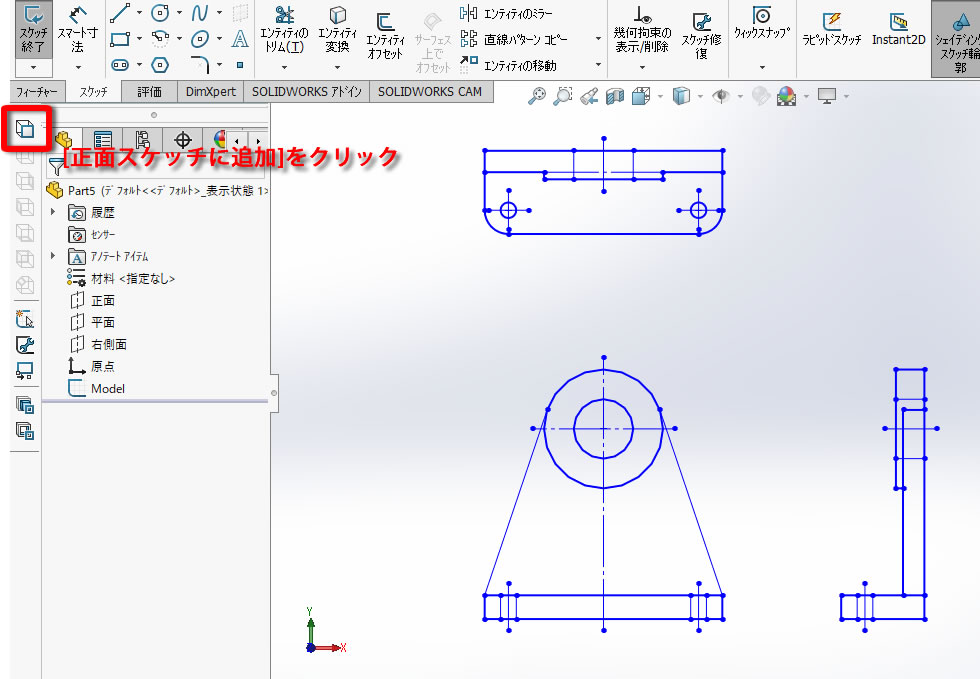Select the Straight Slot sketch tool
This screenshot has width=980, height=679.
click(x=120, y=64)
